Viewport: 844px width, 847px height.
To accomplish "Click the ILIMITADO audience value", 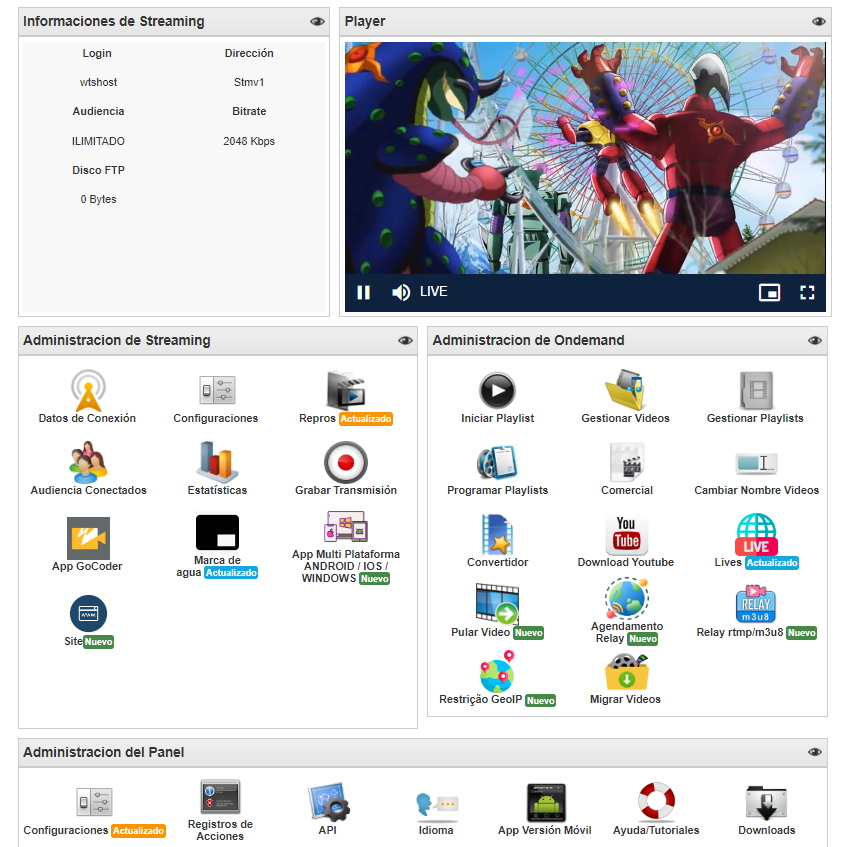I will coord(98,141).
